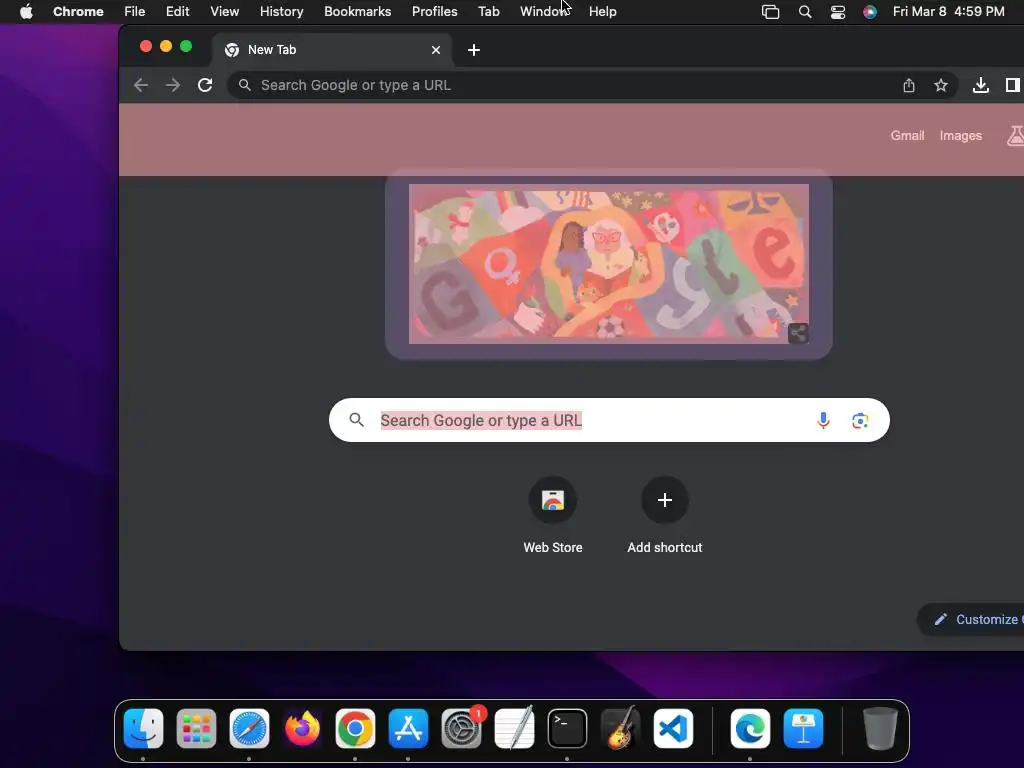Start voice search with the microphone icon
Screen dimensions: 1024x768
pos(823,421)
